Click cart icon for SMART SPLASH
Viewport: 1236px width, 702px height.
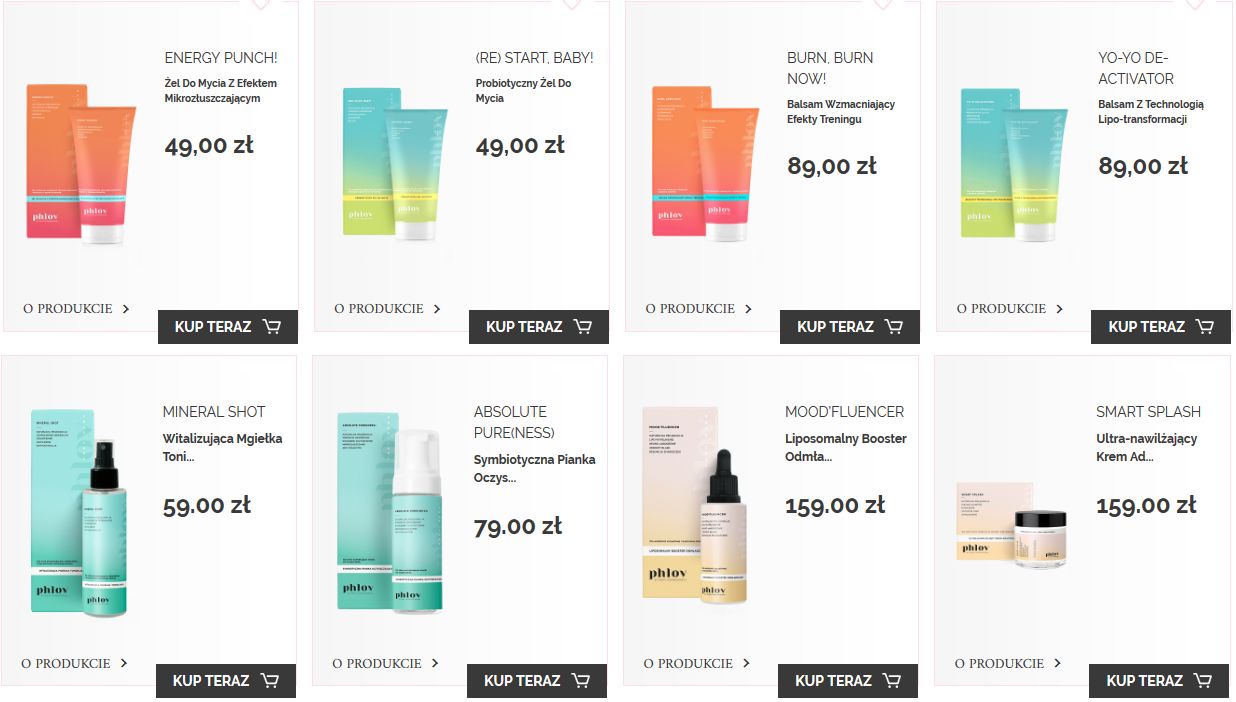tap(1202, 680)
